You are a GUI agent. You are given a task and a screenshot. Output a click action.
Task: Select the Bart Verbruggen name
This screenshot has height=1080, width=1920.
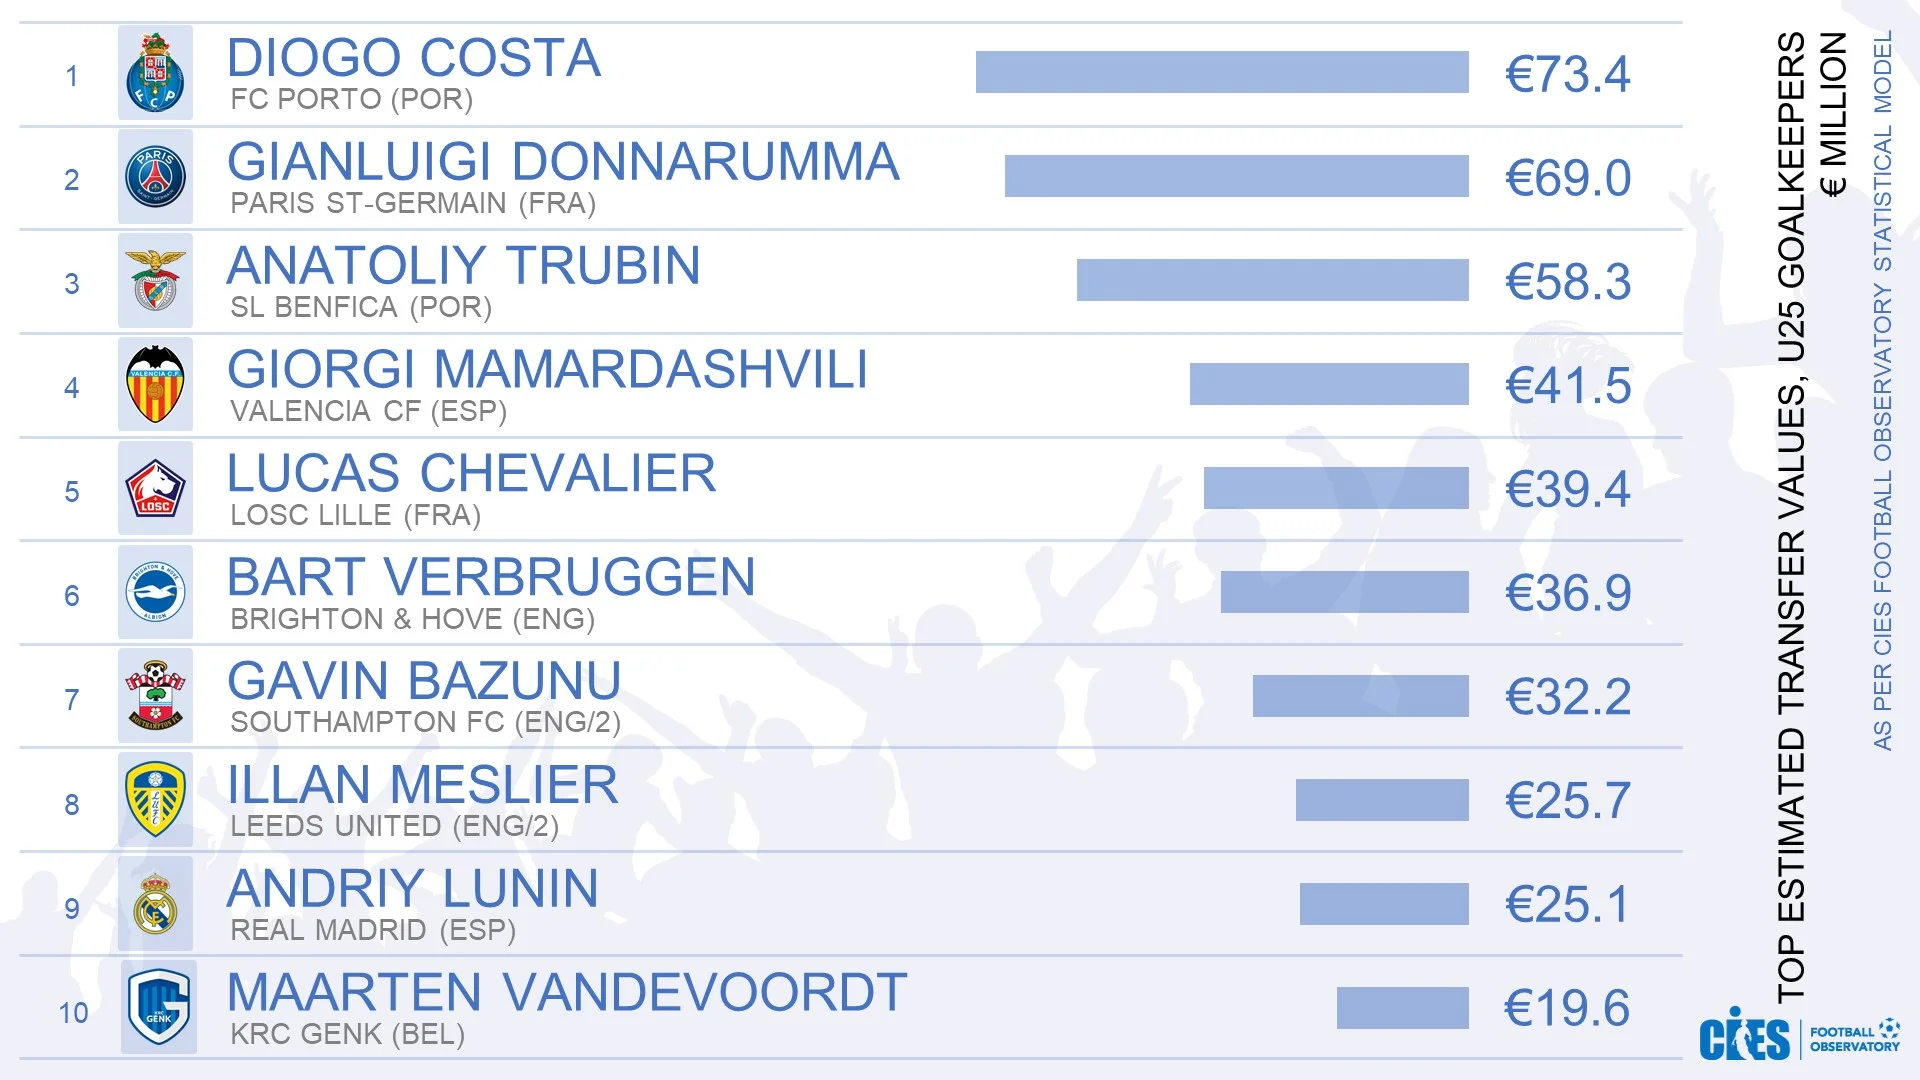(x=491, y=577)
